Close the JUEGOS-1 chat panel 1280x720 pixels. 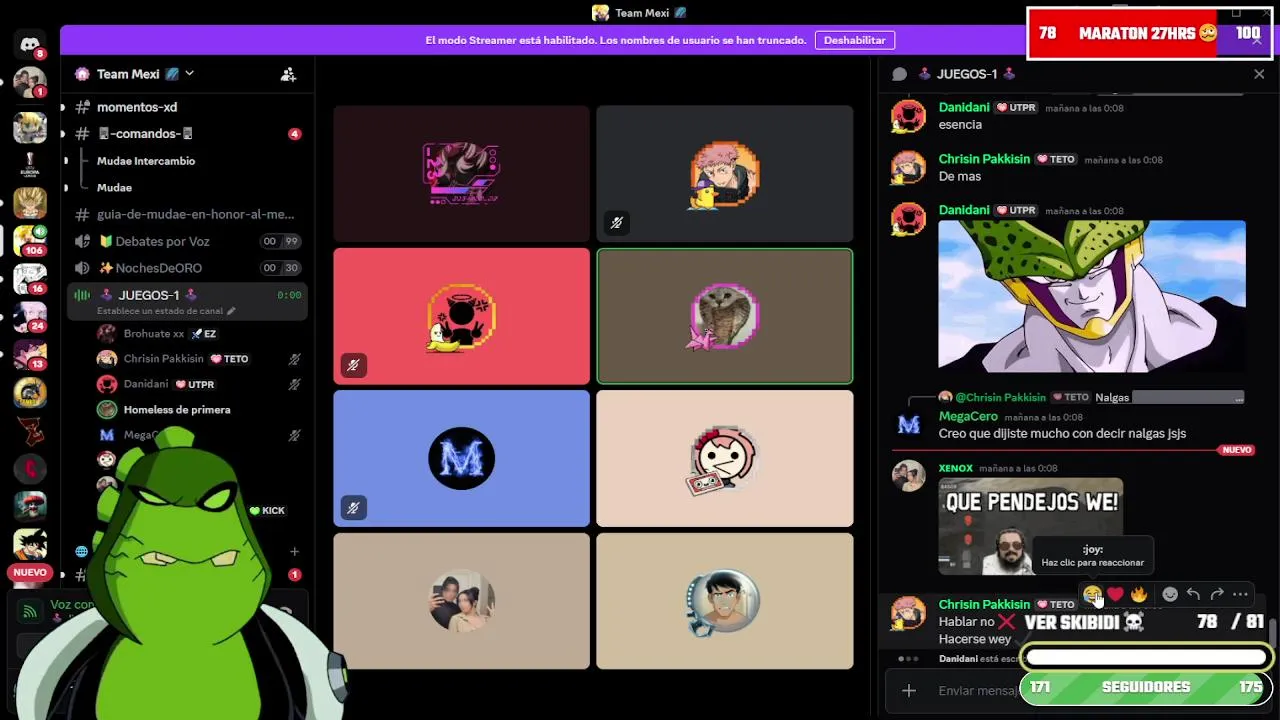point(1259,74)
